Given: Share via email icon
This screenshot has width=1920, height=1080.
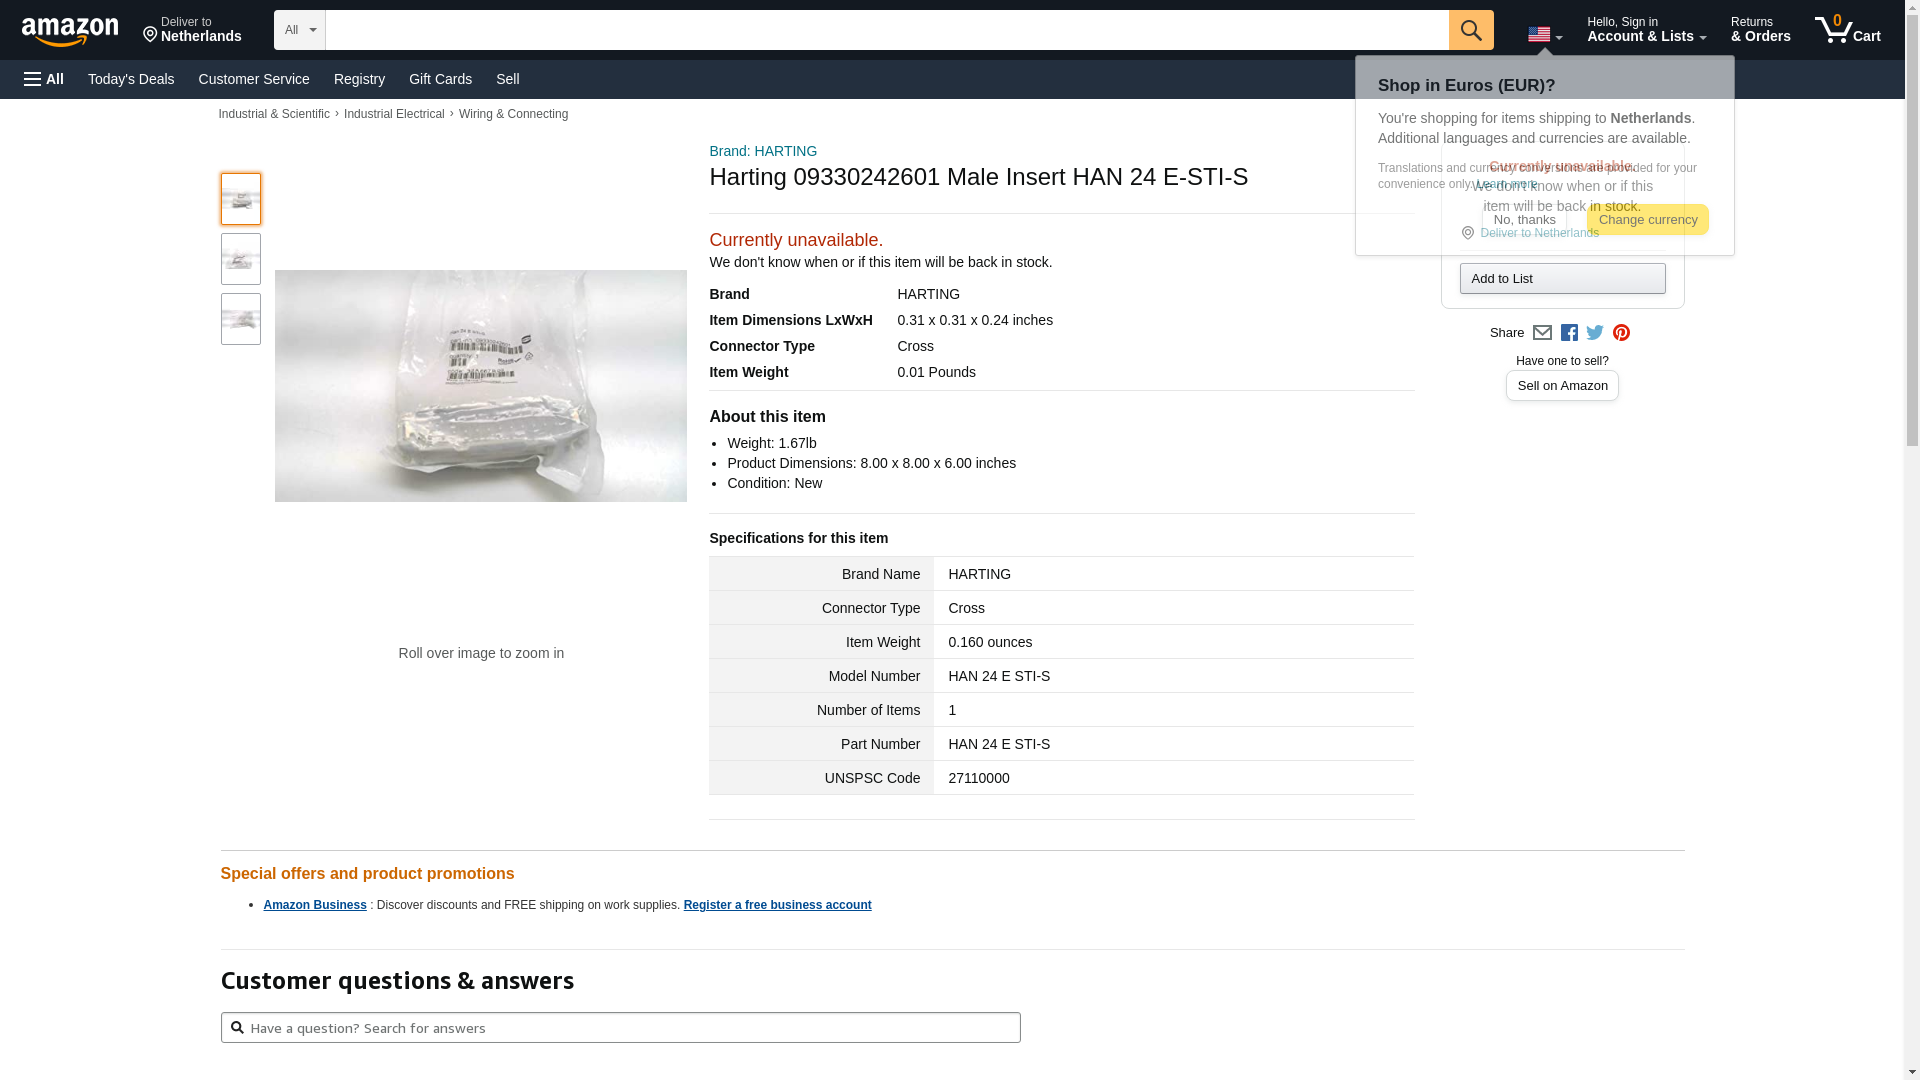Looking at the screenshot, I should pos(1542,333).
